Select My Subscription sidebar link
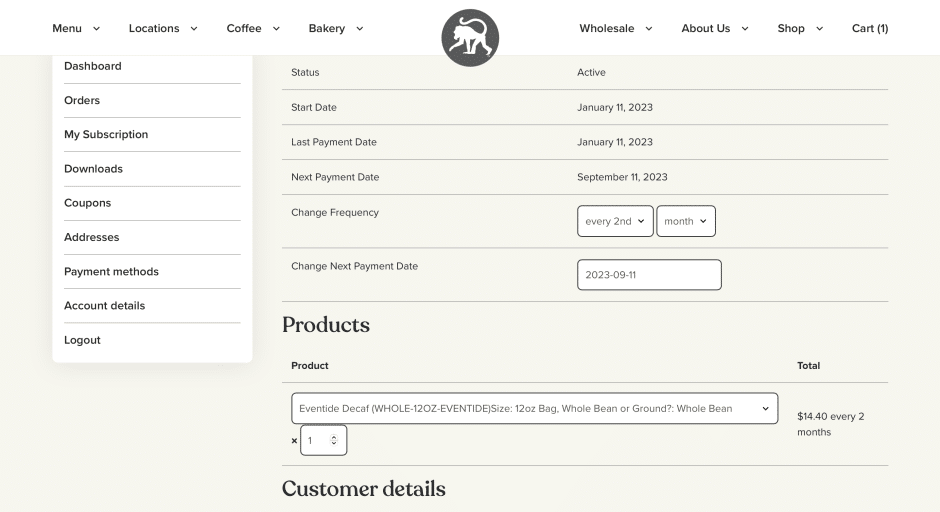Screen dimensions: 940x512 (x=106, y=134)
